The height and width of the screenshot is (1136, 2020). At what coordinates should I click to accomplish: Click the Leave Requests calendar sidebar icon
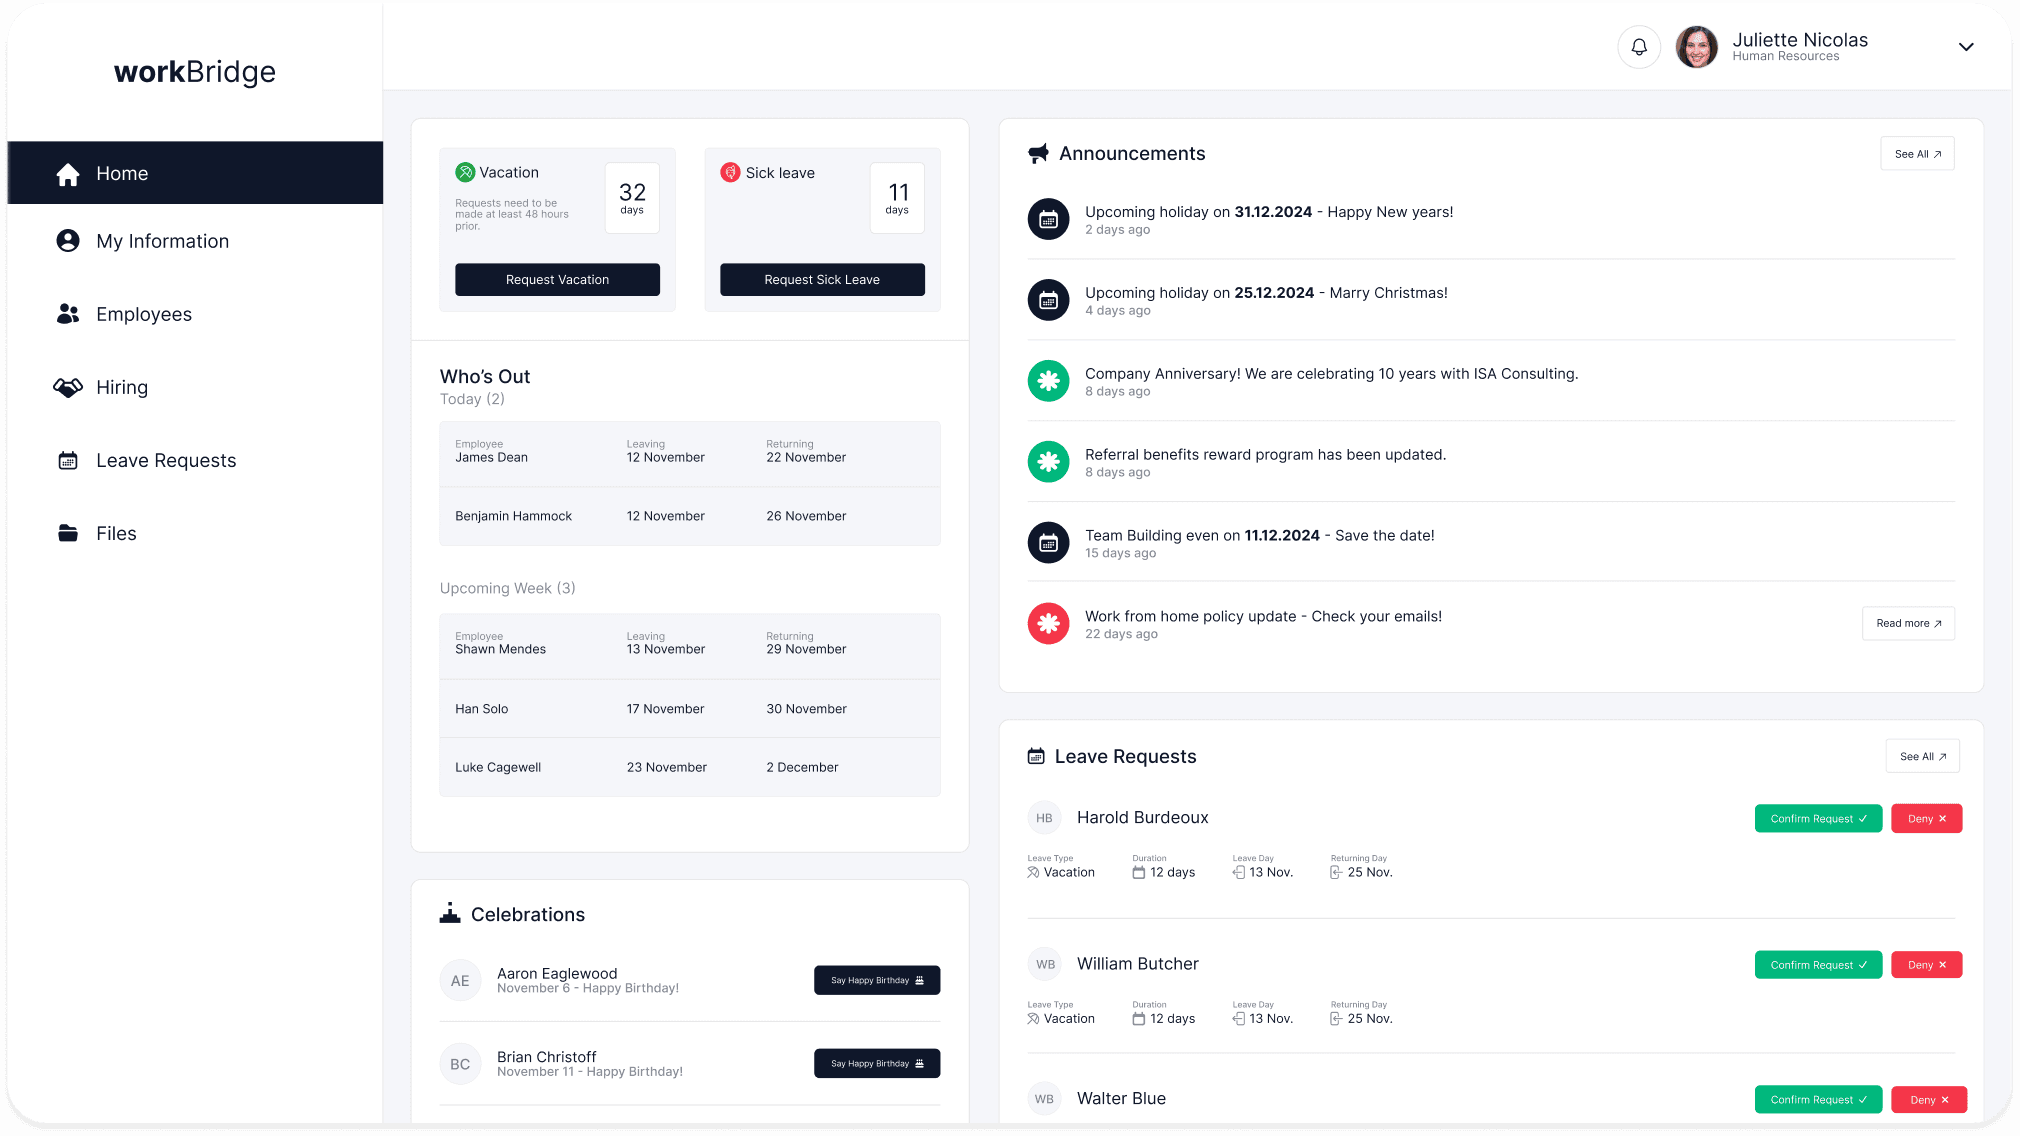[68, 461]
